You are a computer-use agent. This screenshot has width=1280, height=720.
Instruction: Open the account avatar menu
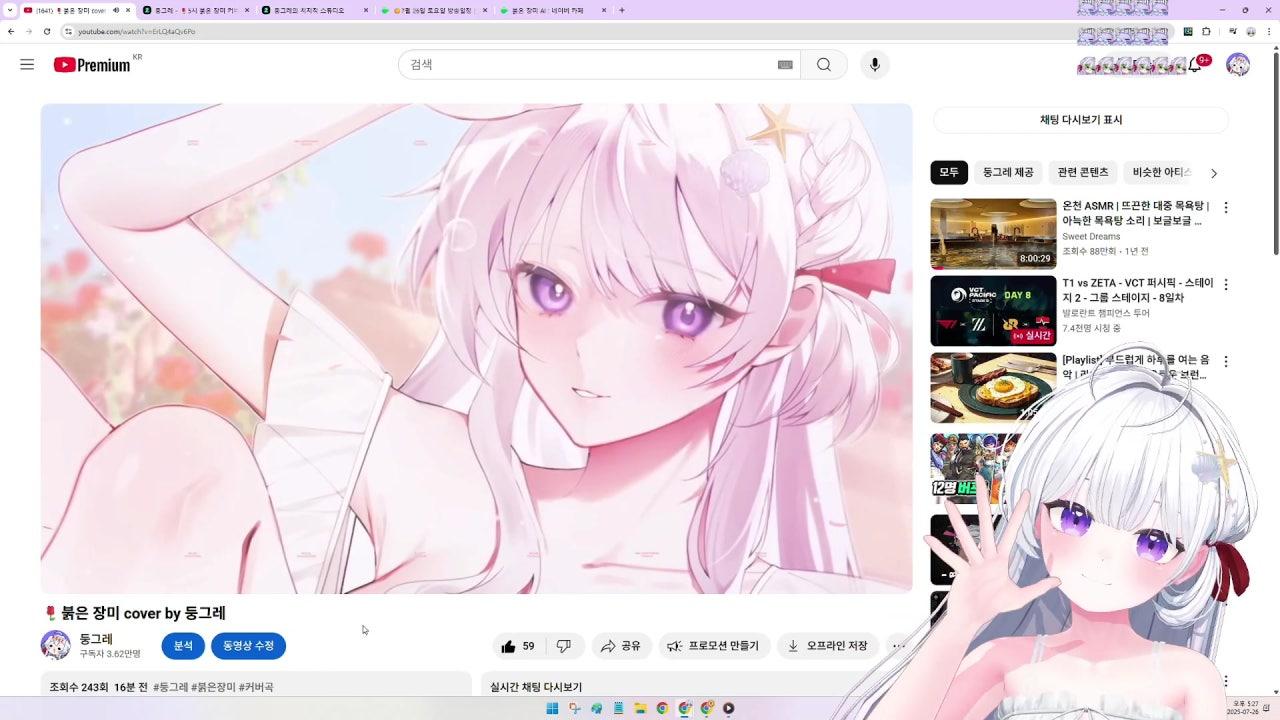tap(1238, 65)
